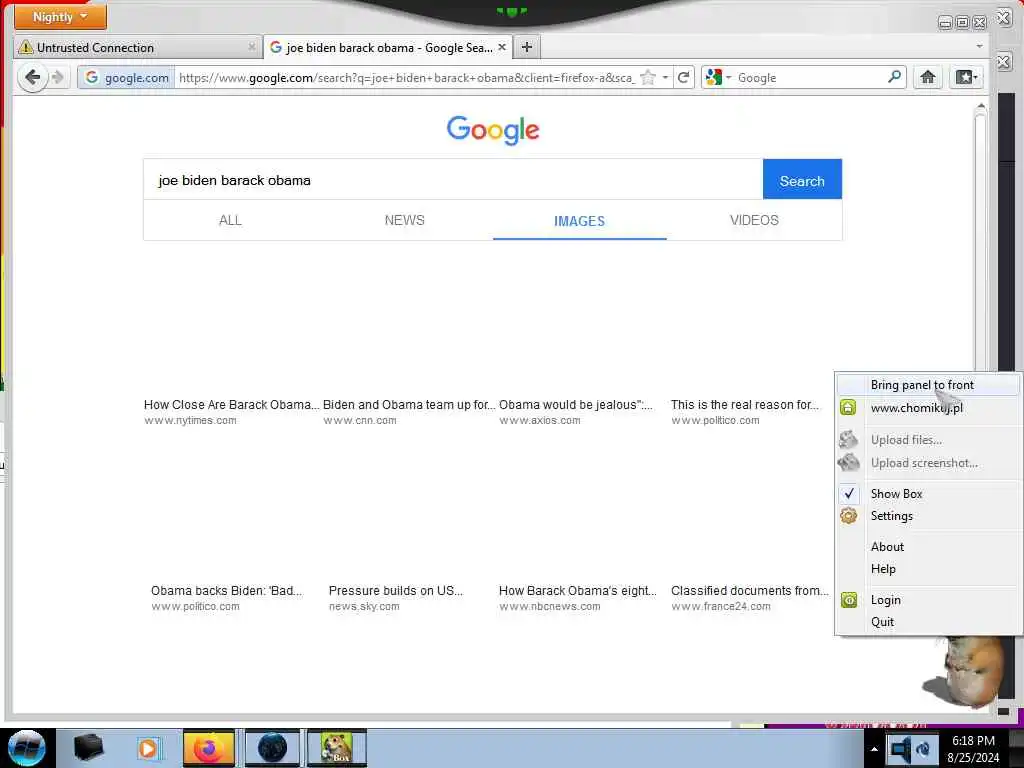Switch to the Untrusted Connection tab

coord(137,48)
